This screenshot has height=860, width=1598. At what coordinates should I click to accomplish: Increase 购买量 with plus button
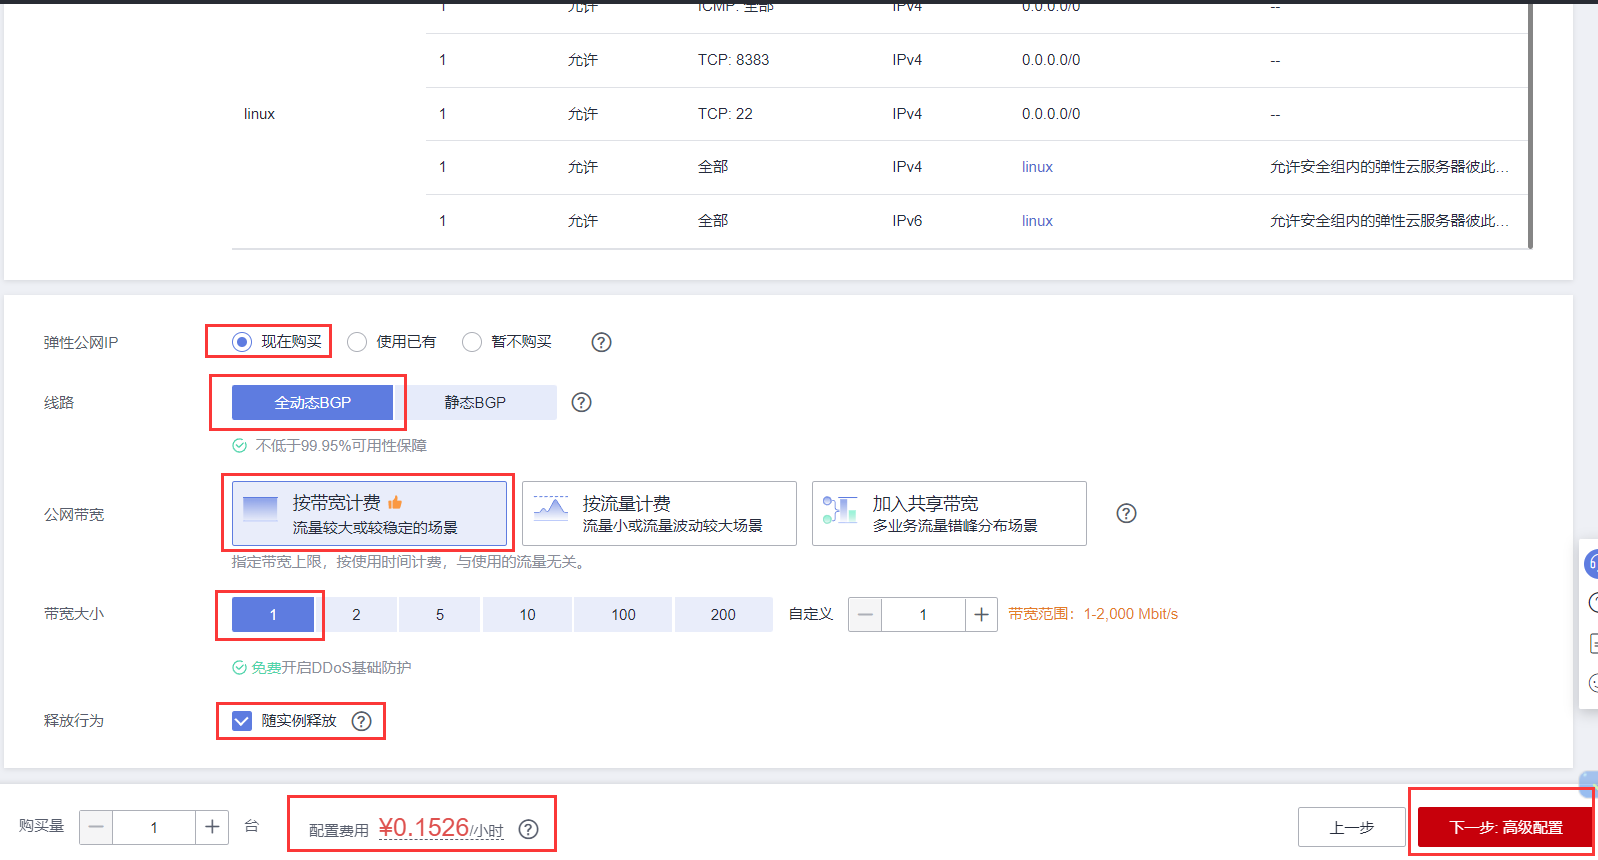pos(212,827)
